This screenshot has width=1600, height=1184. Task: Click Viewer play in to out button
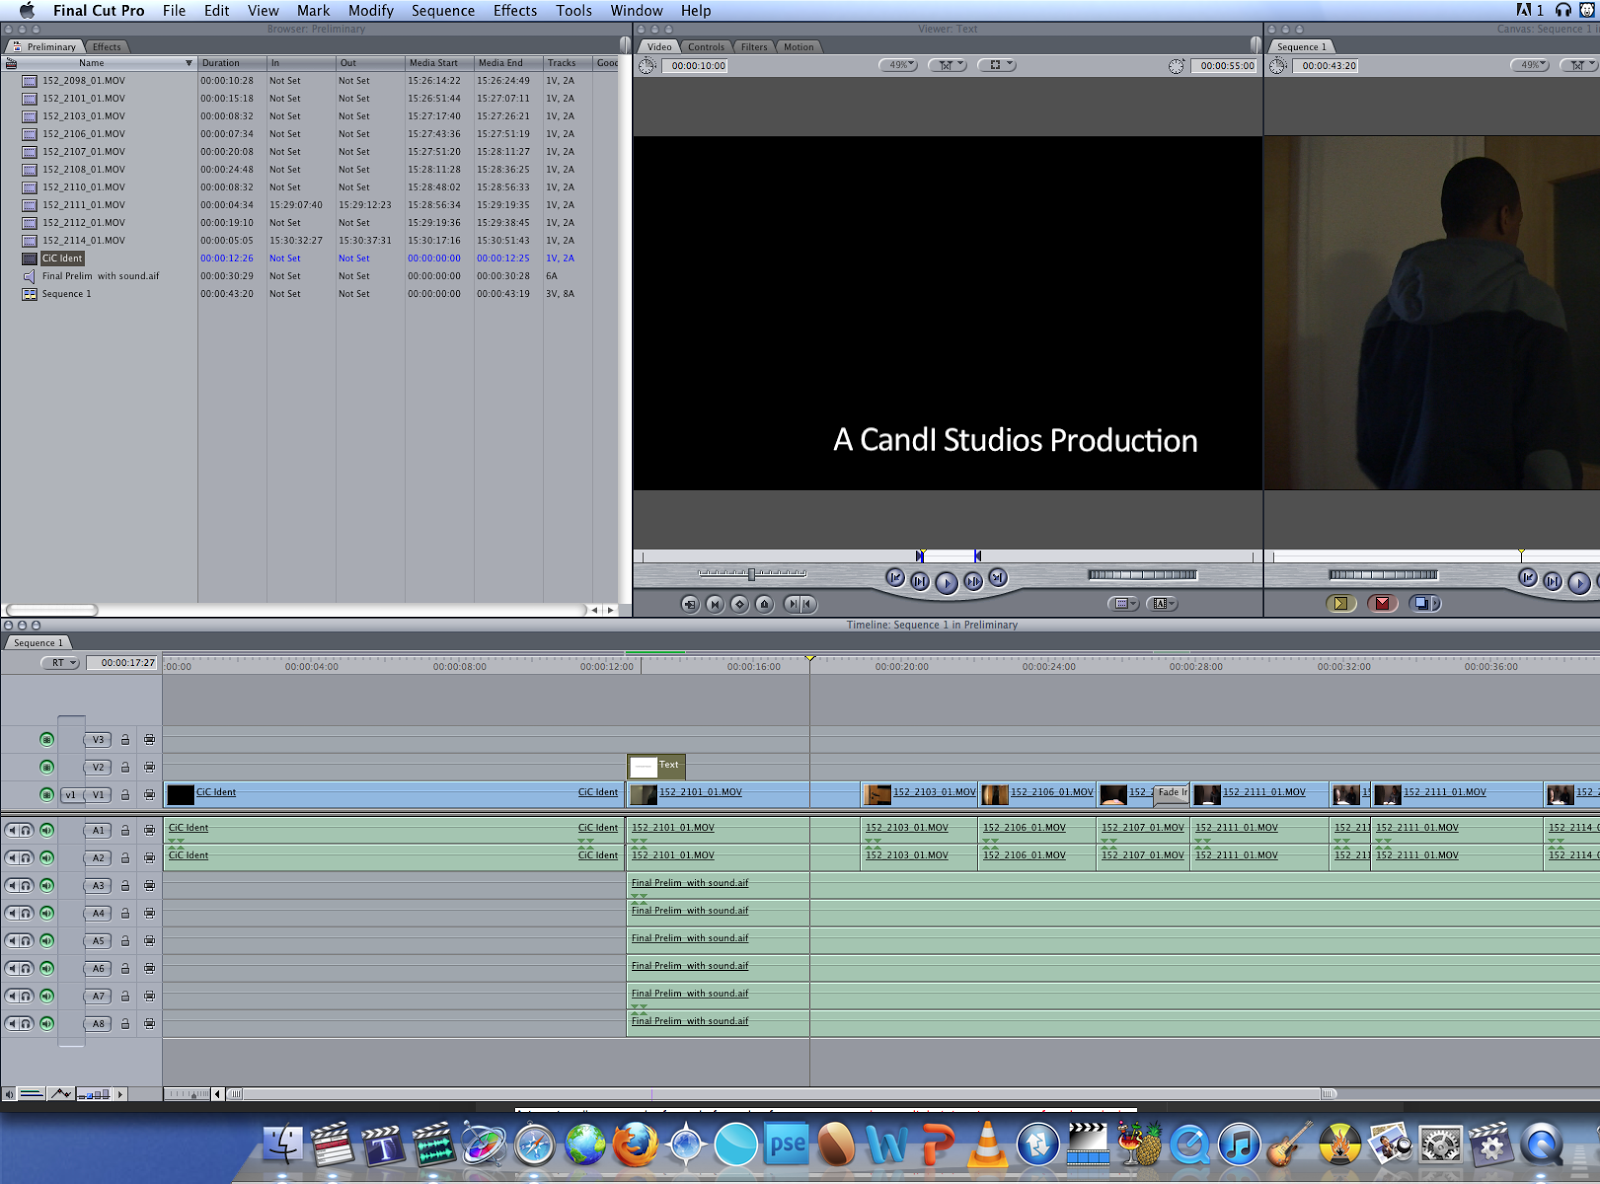[x=920, y=581]
